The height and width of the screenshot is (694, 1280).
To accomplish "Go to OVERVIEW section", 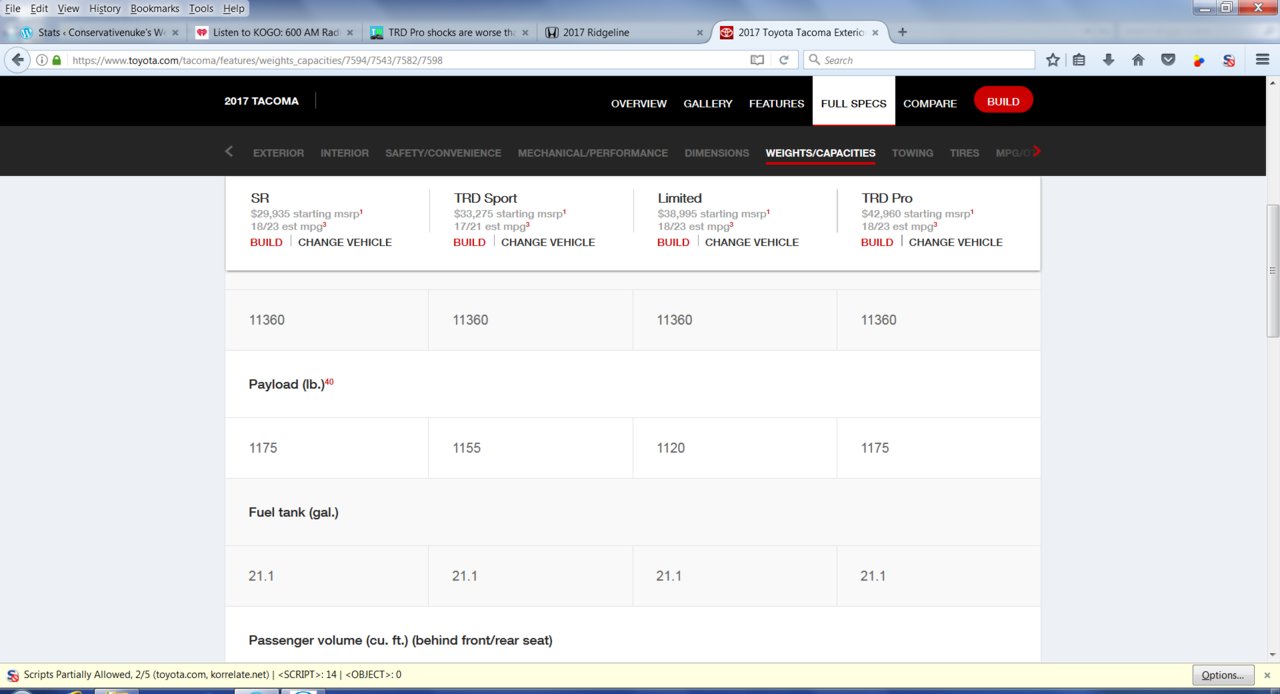I will coord(639,103).
